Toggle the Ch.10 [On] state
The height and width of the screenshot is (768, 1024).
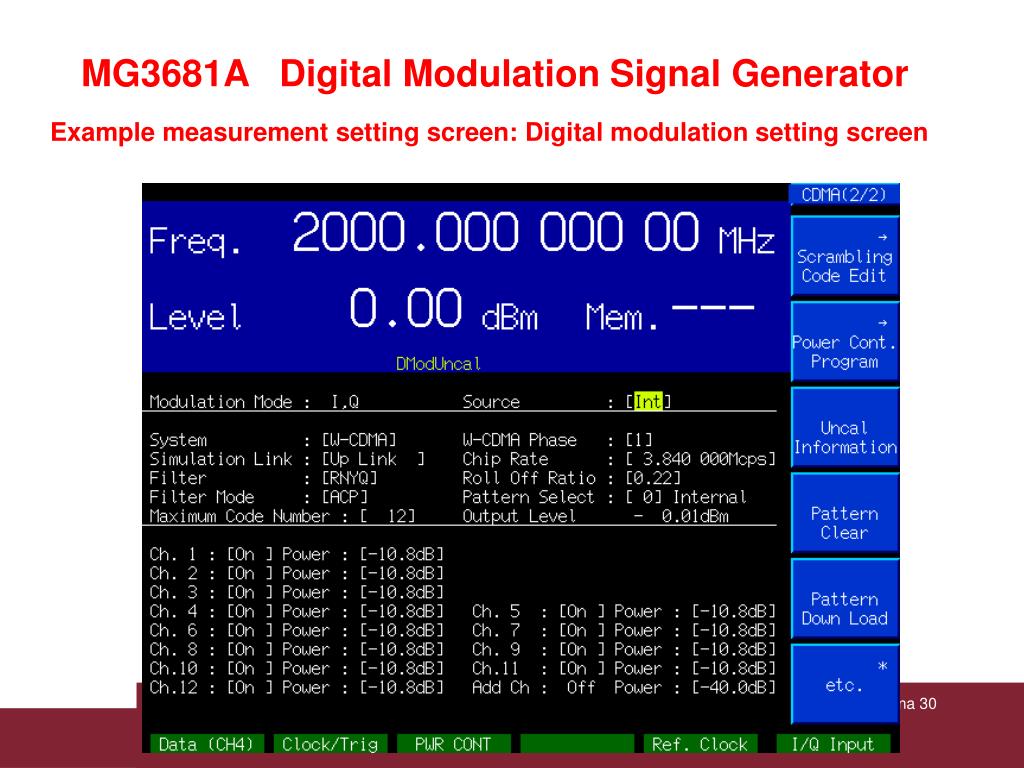pyautogui.click(x=250, y=668)
